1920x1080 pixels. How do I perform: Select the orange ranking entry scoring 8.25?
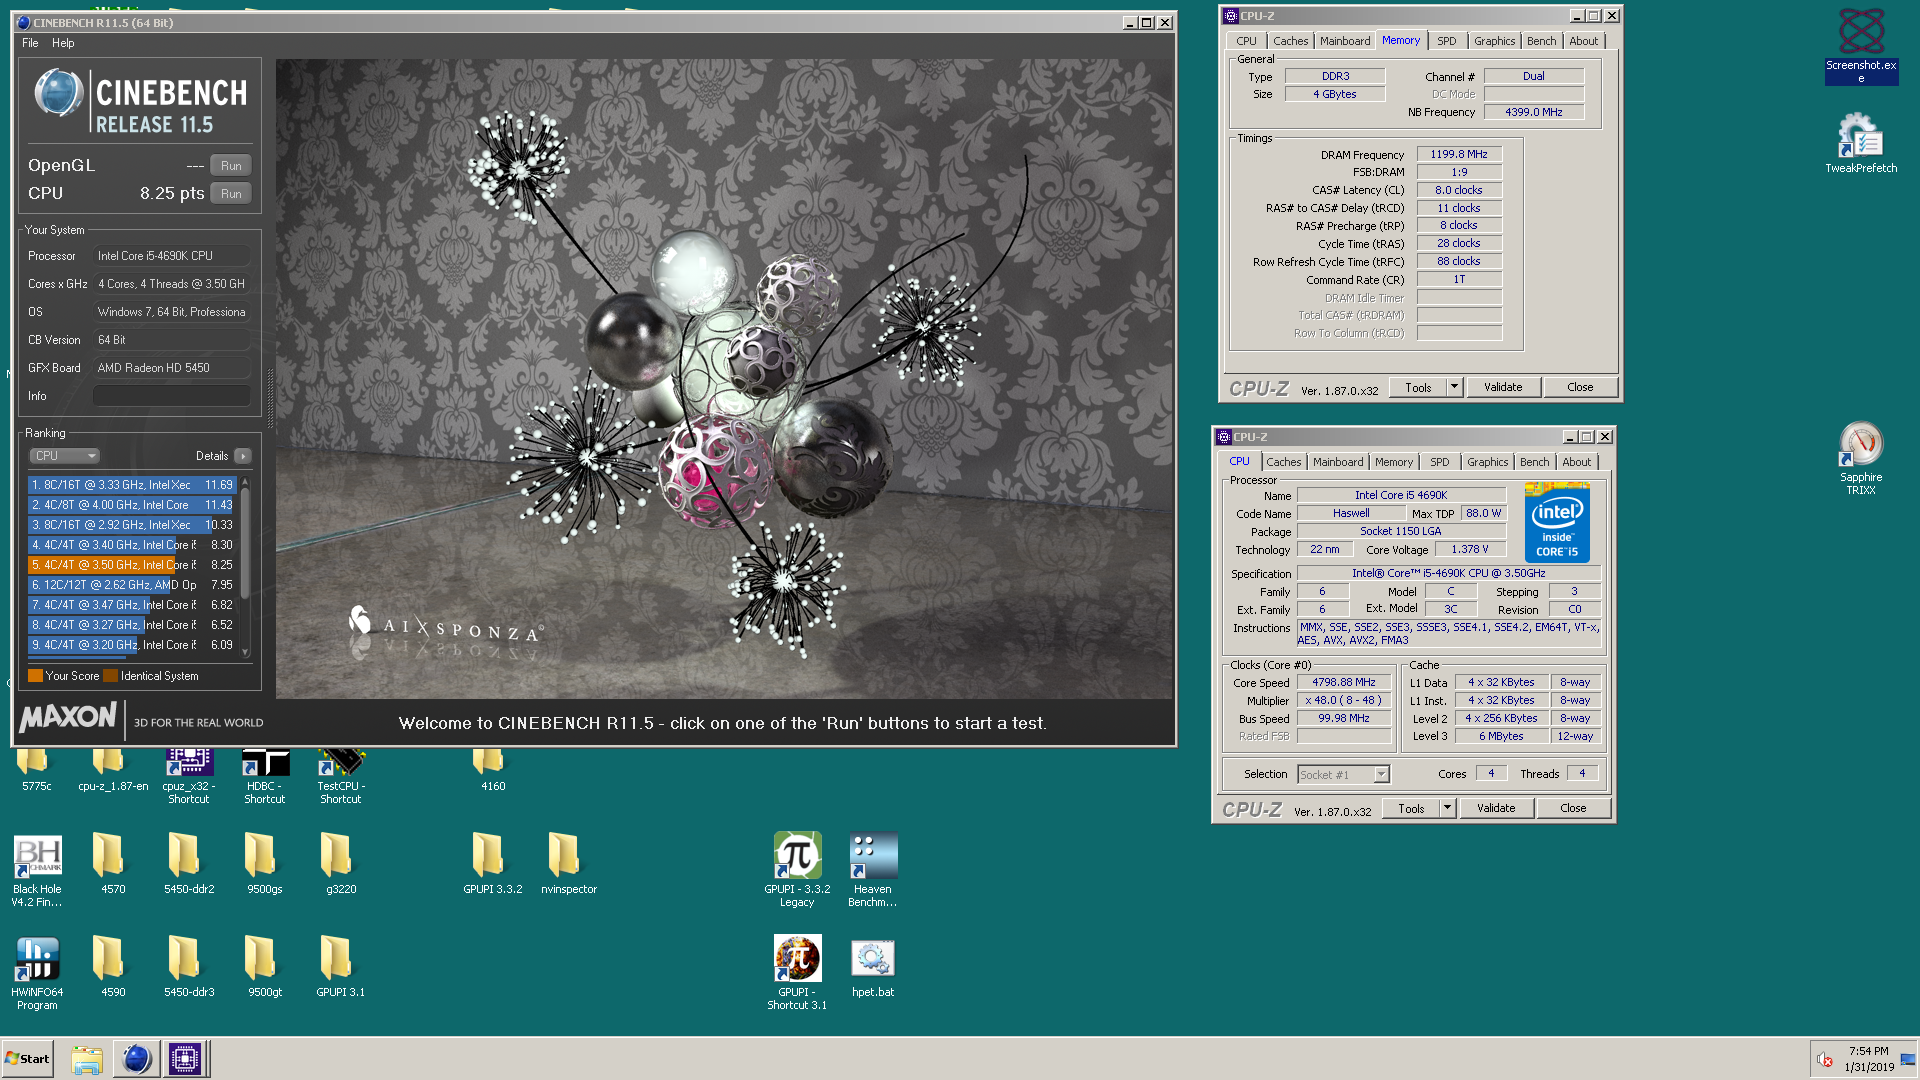[x=132, y=565]
